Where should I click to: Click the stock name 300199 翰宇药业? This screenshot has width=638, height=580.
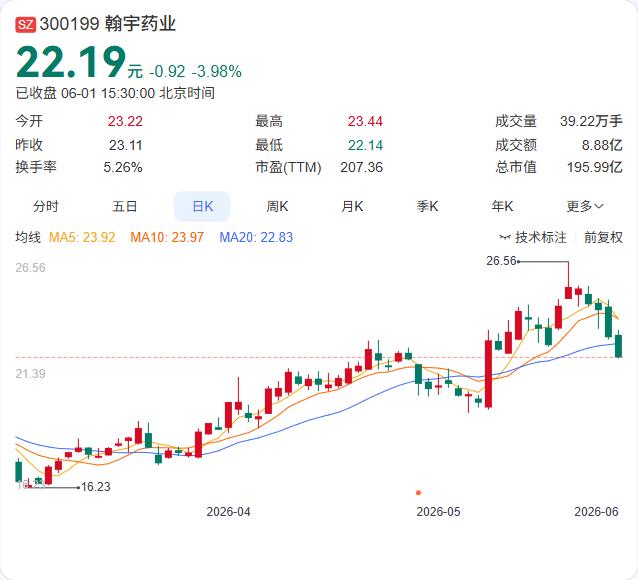107,24
